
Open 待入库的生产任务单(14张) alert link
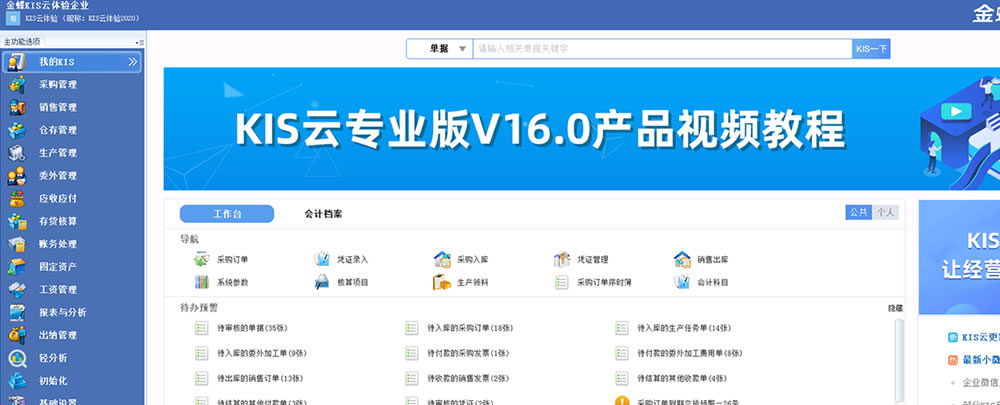pos(684,328)
